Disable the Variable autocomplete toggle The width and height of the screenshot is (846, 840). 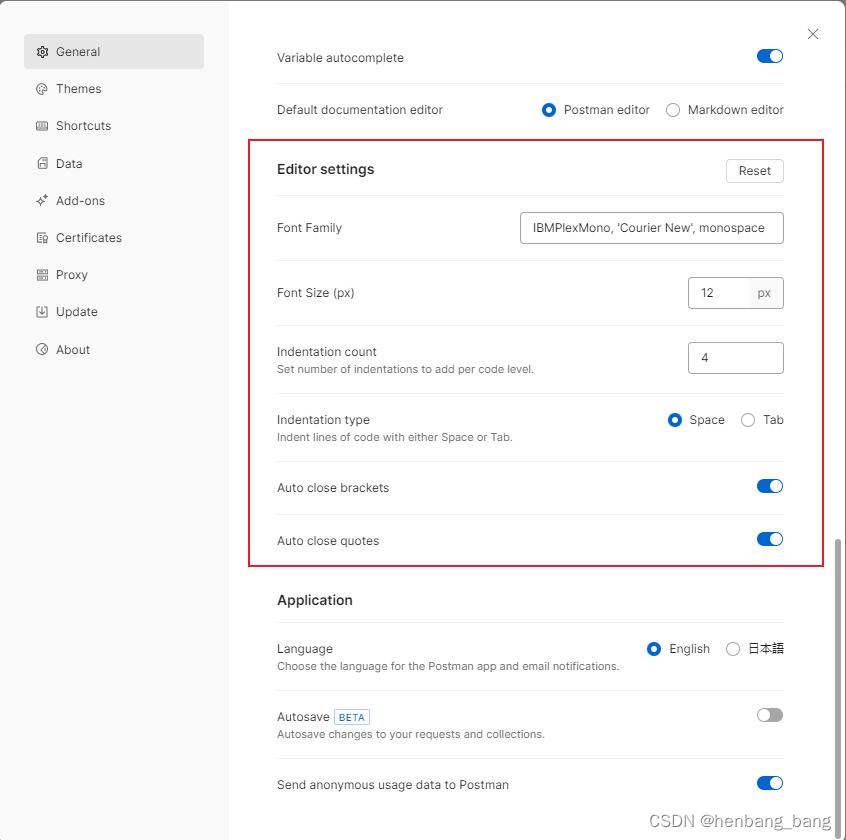[x=769, y=57]
